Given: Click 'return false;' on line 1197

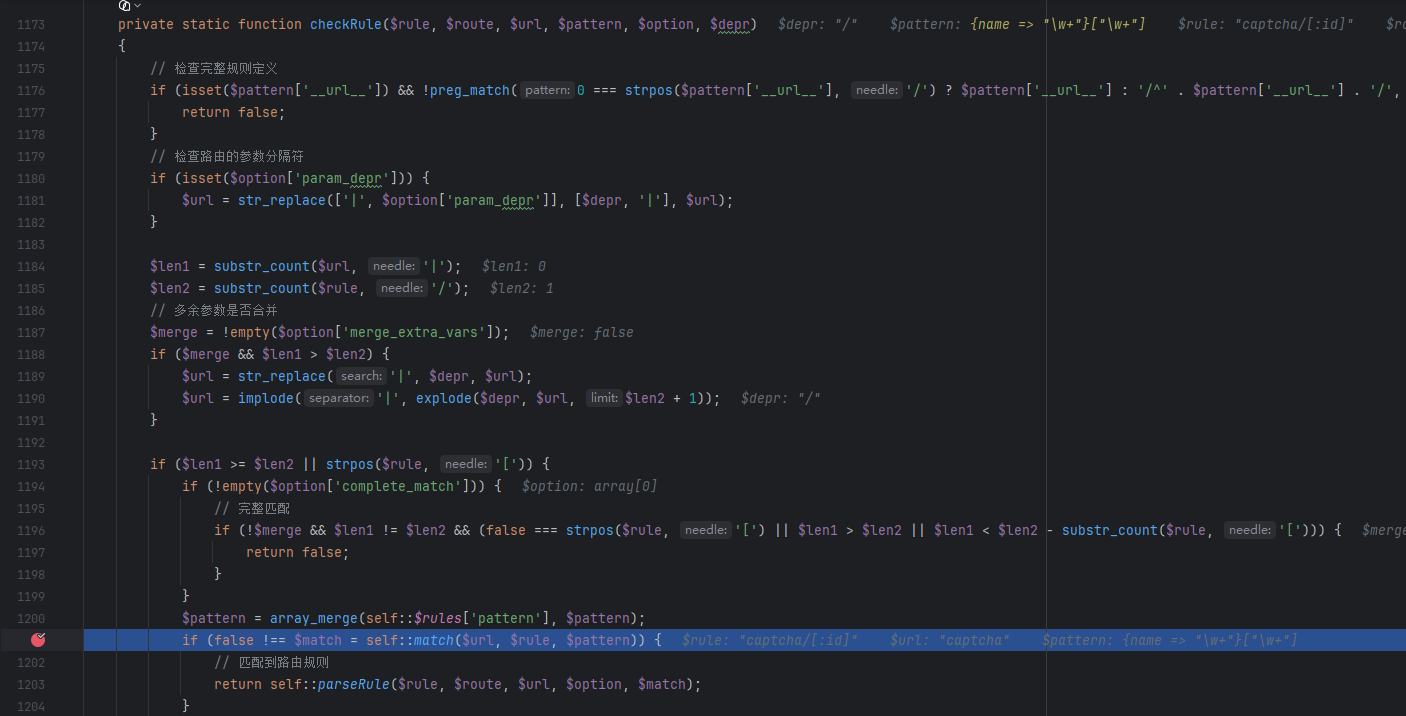Looking at the screenshot, I should [x=298, y=552].
